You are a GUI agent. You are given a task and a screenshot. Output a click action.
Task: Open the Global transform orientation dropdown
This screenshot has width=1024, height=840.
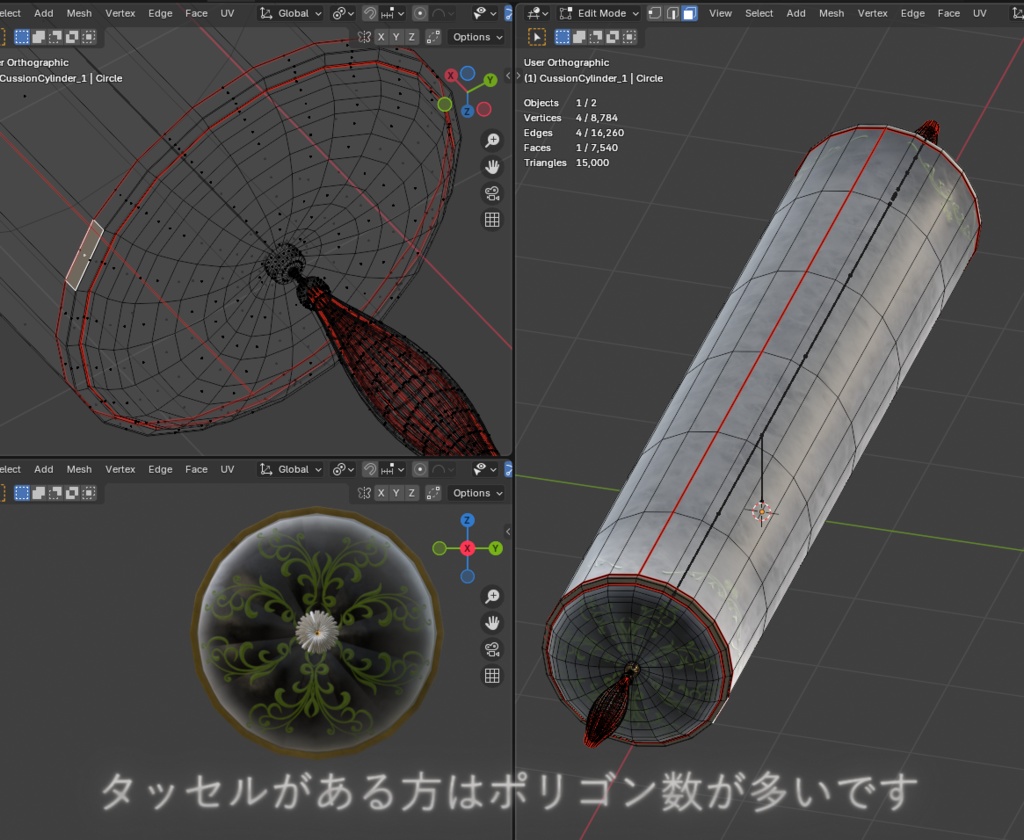pos(291,13)
